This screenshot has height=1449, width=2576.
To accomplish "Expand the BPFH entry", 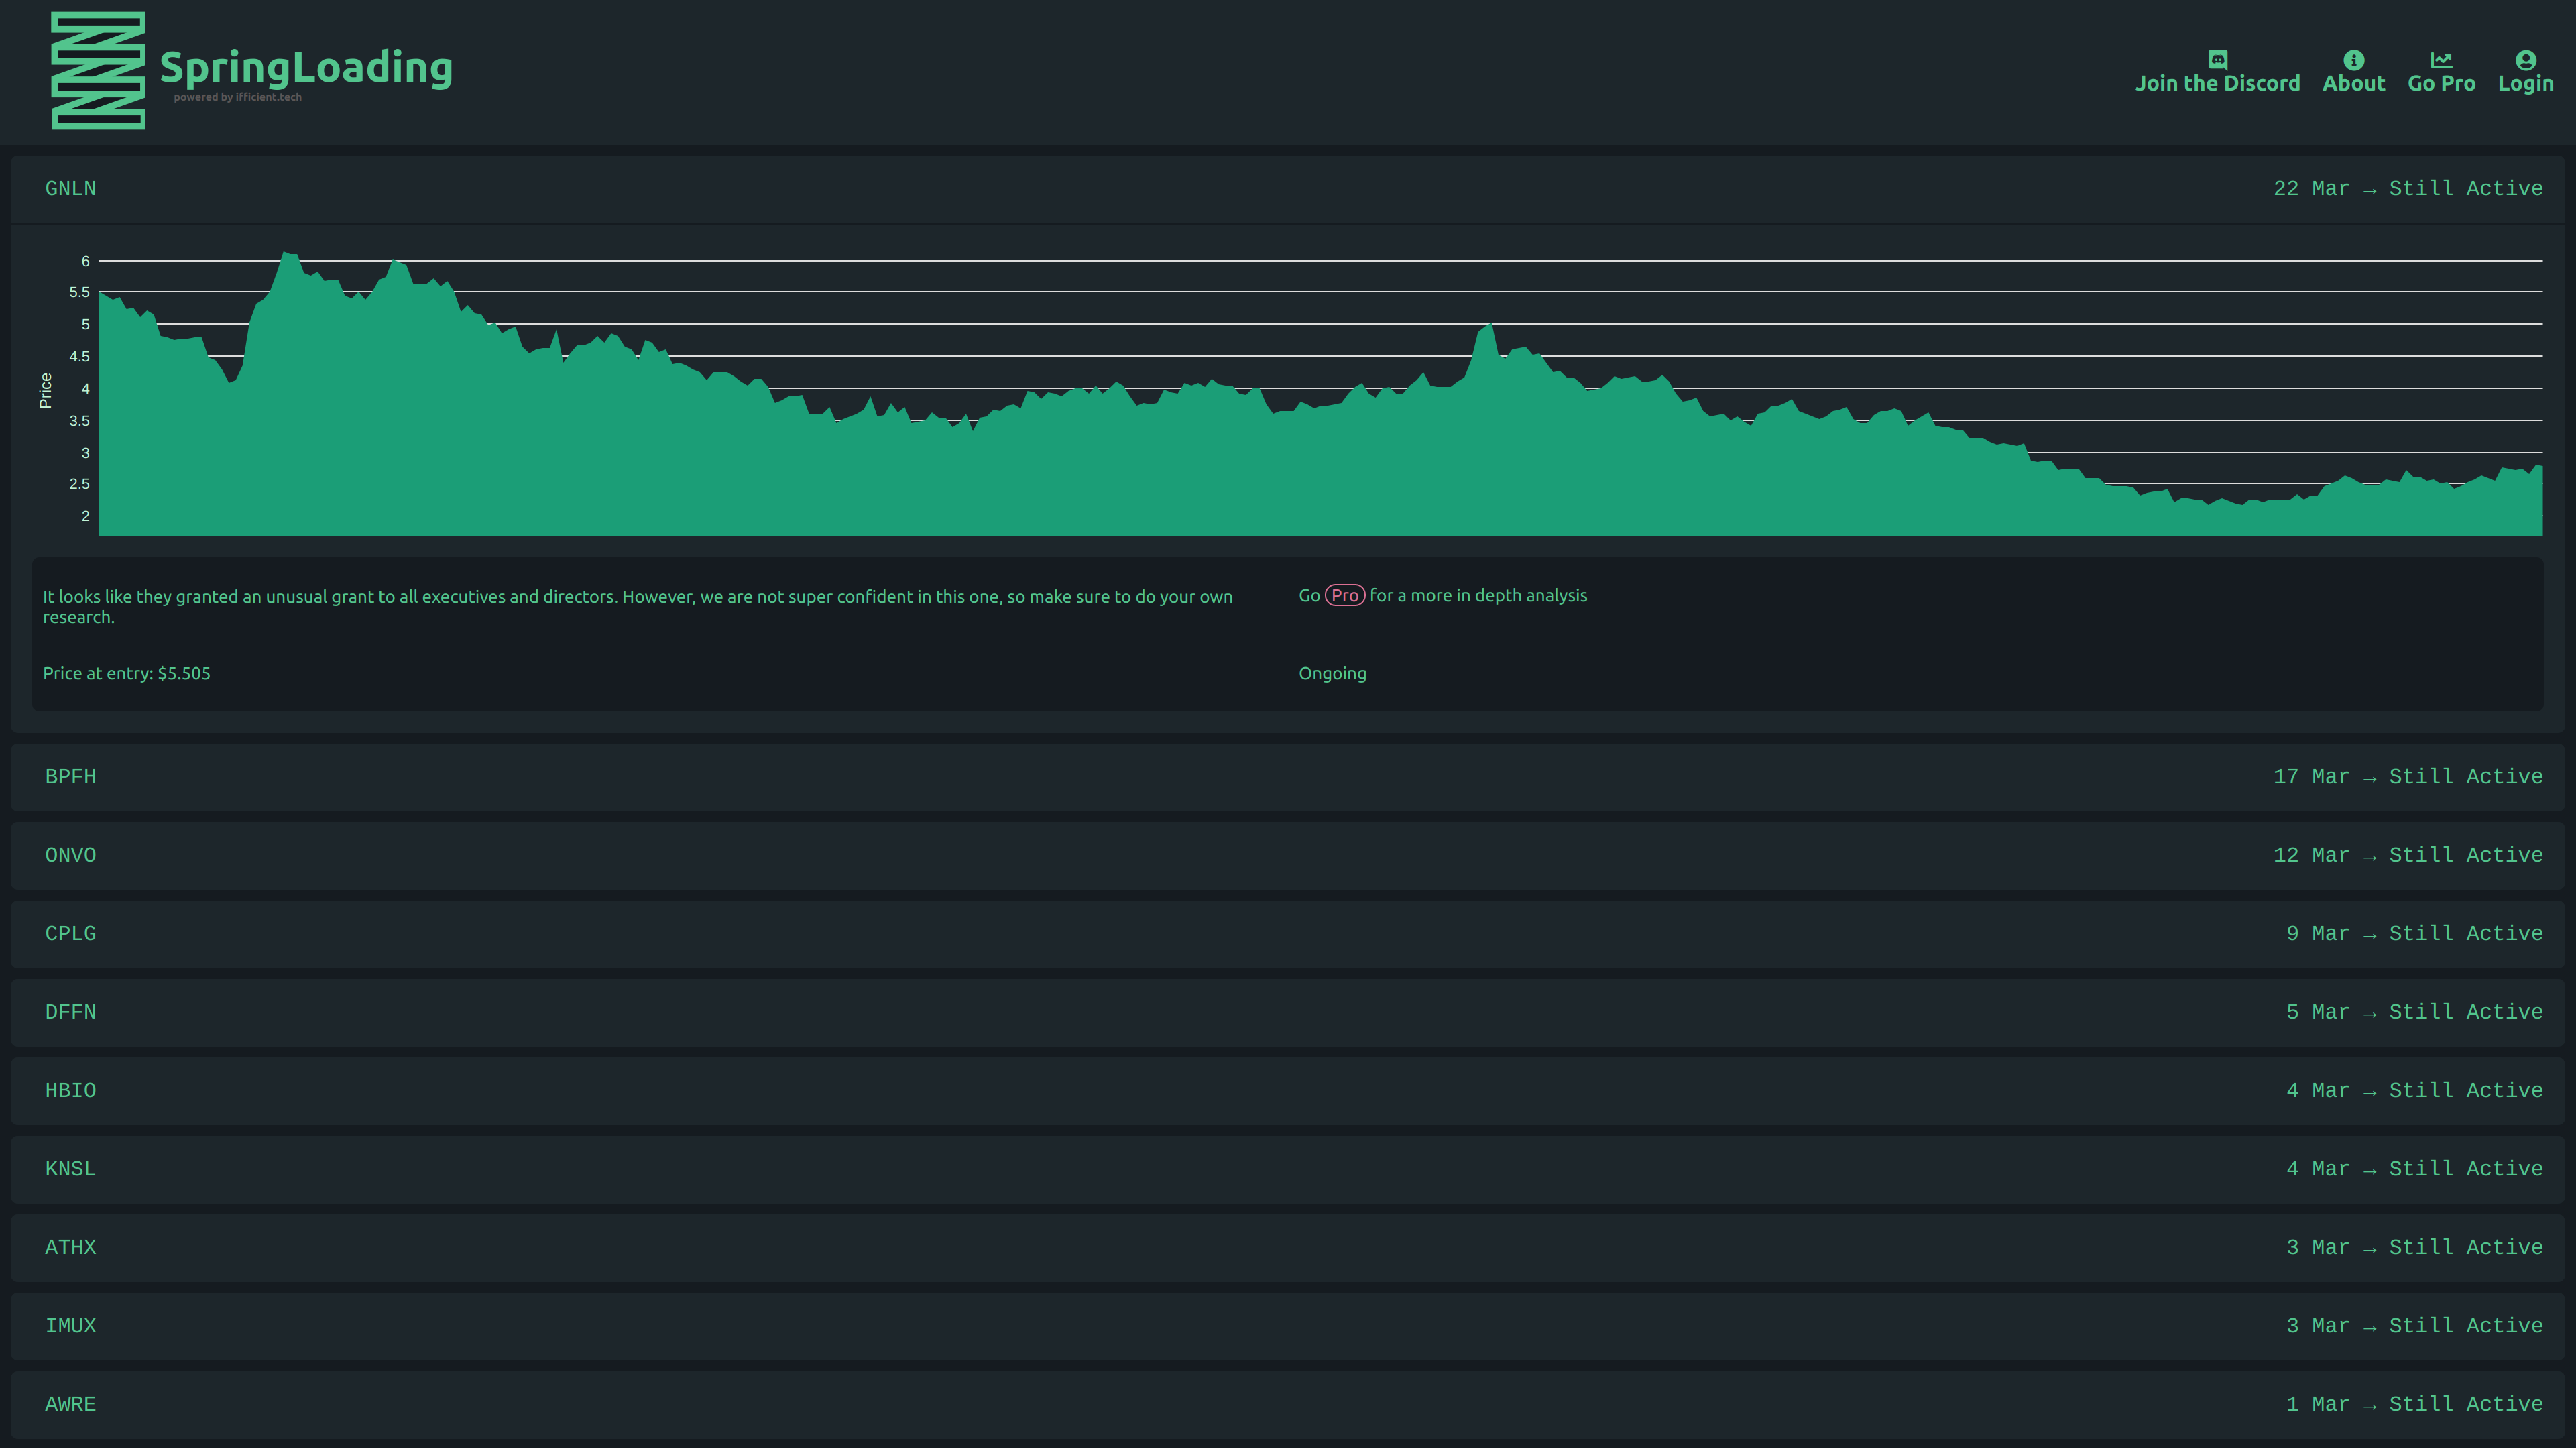I will point(1287,777).
